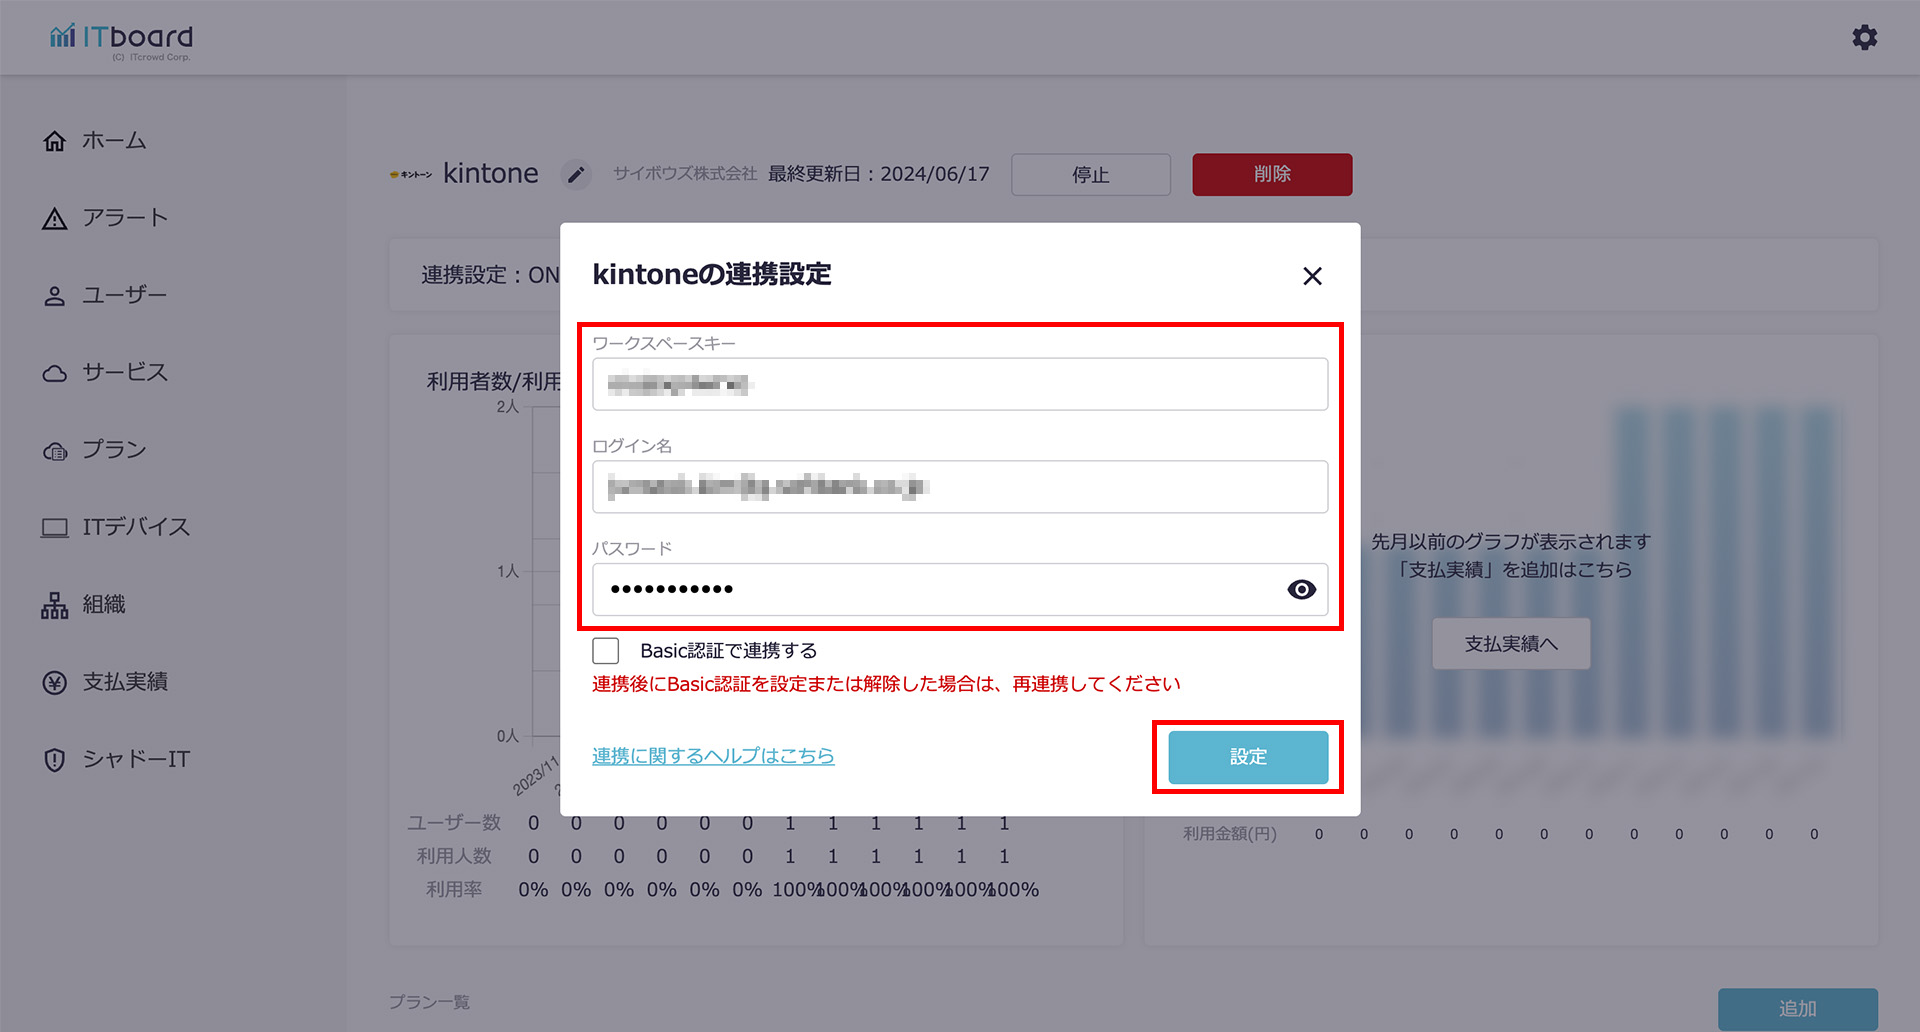Screen dimensions: 1920x1032
Task: Click the red 削除 button
Action: pos(1272,174)
